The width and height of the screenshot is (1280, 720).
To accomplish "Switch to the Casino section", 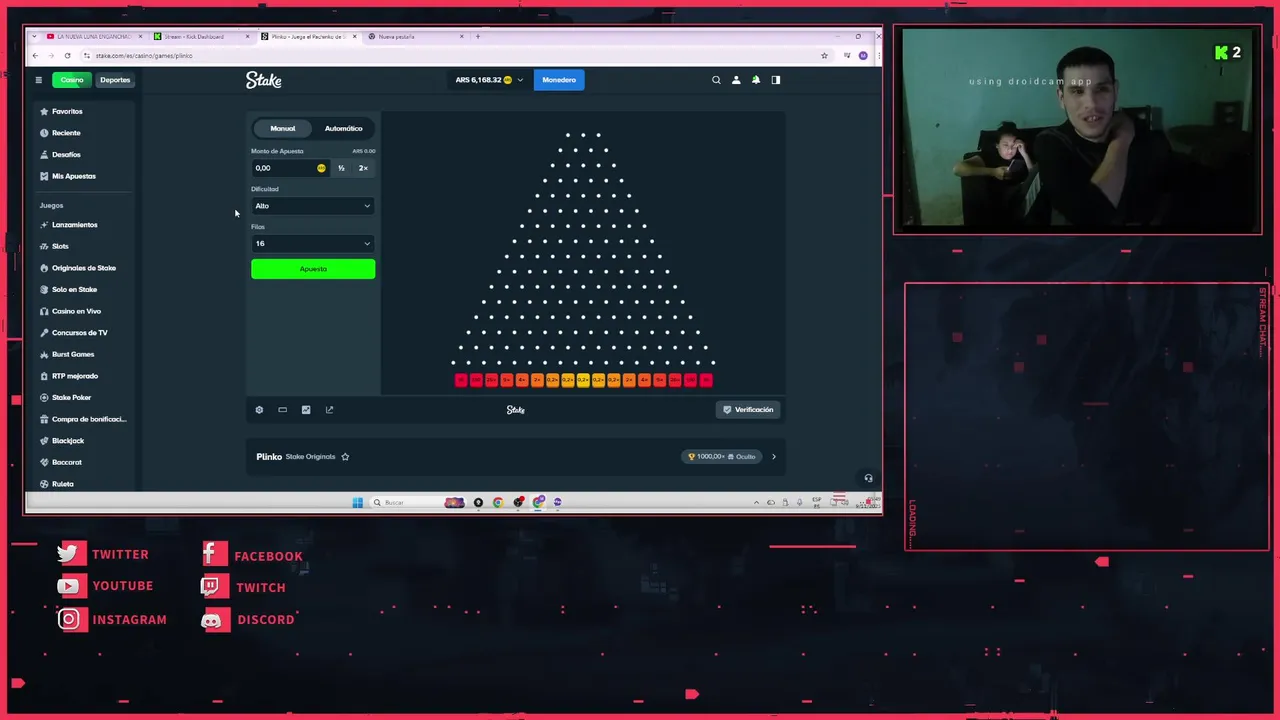I will pos(72,80).
